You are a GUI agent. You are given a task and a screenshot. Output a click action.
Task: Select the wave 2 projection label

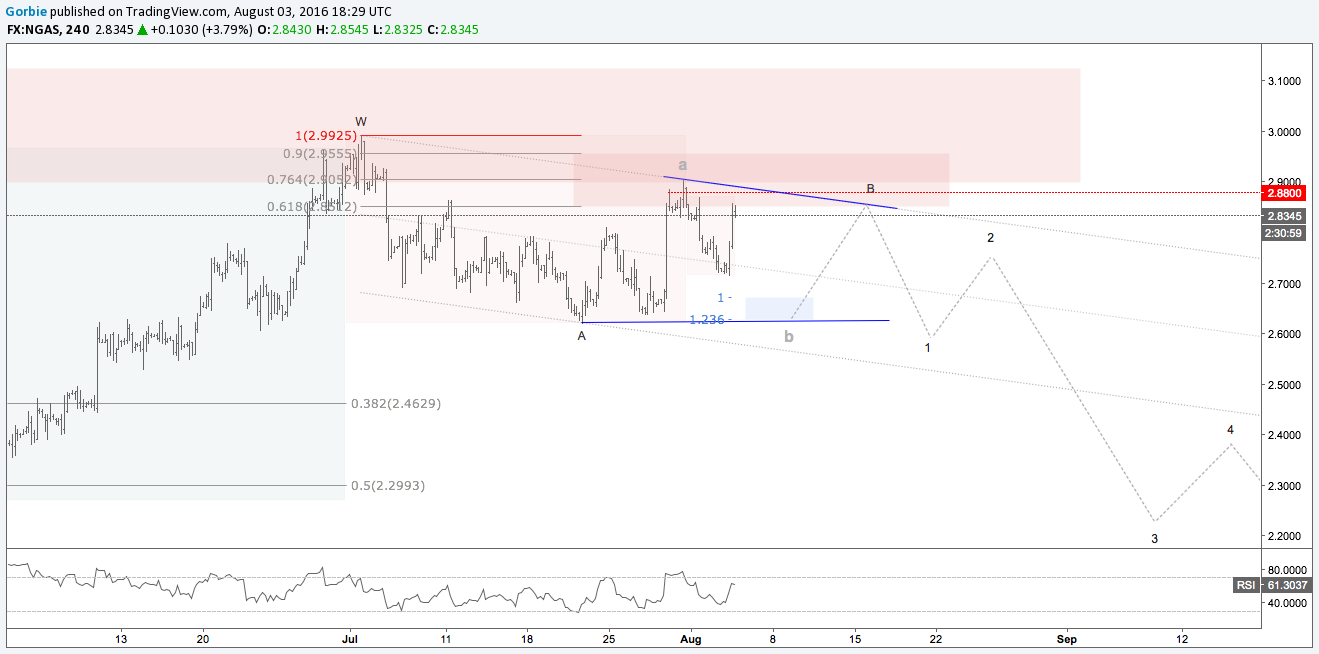click(990, 238)
